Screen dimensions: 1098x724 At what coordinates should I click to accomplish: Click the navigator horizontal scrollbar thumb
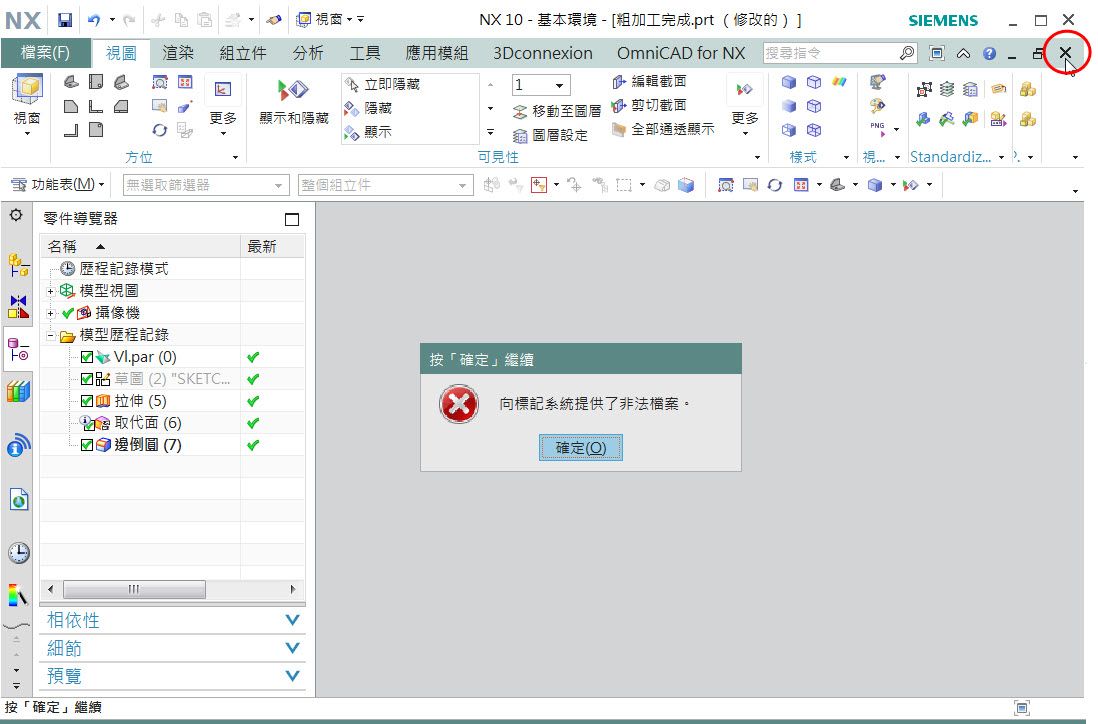[134, 590]
